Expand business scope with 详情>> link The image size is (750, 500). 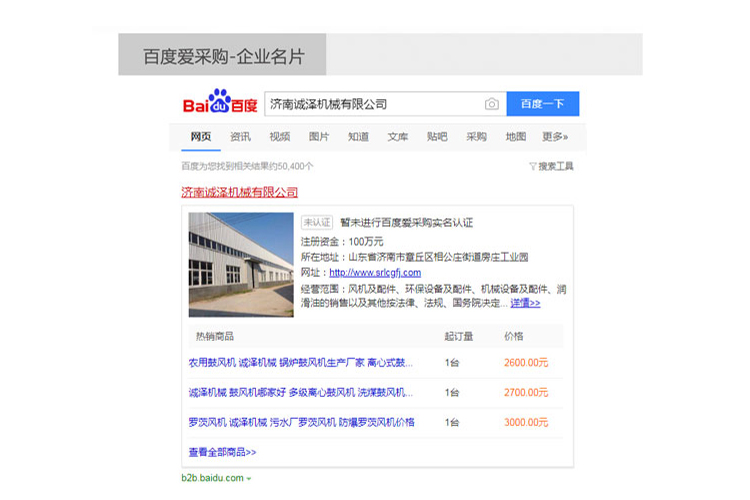525,303
